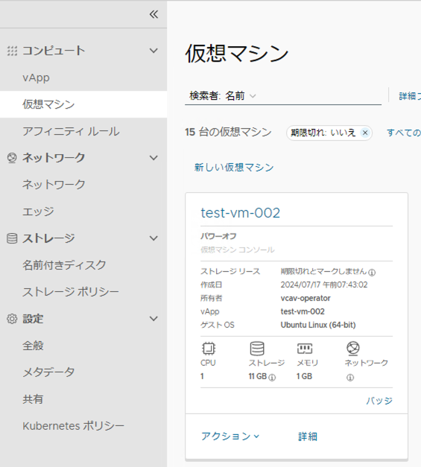Open 名前付きディスク in the sidebar
Viewport: 421px width, 467px height.
pos(64,265)
